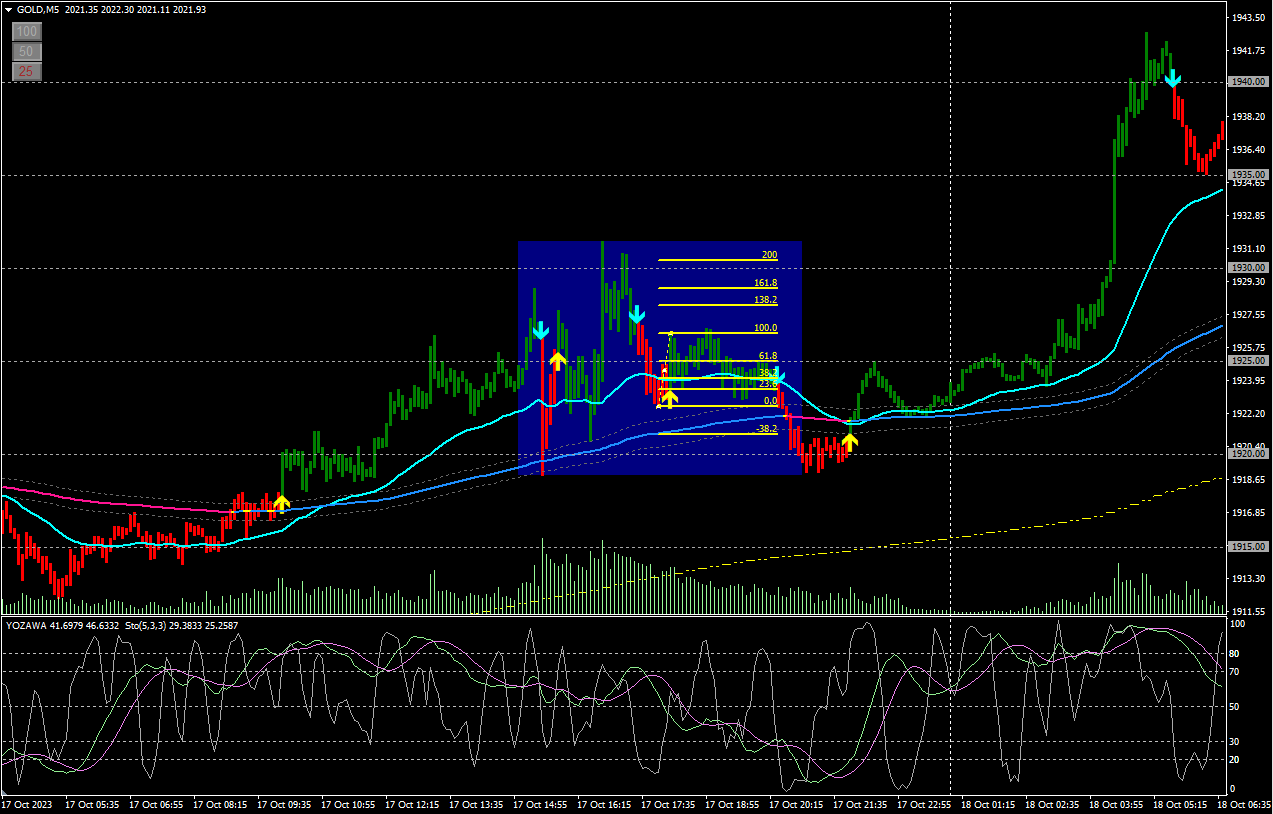1273x814 pixels.
Task: Click cyan arrow at the Fibonacci 38.2 level
Action: pos(778,378)
